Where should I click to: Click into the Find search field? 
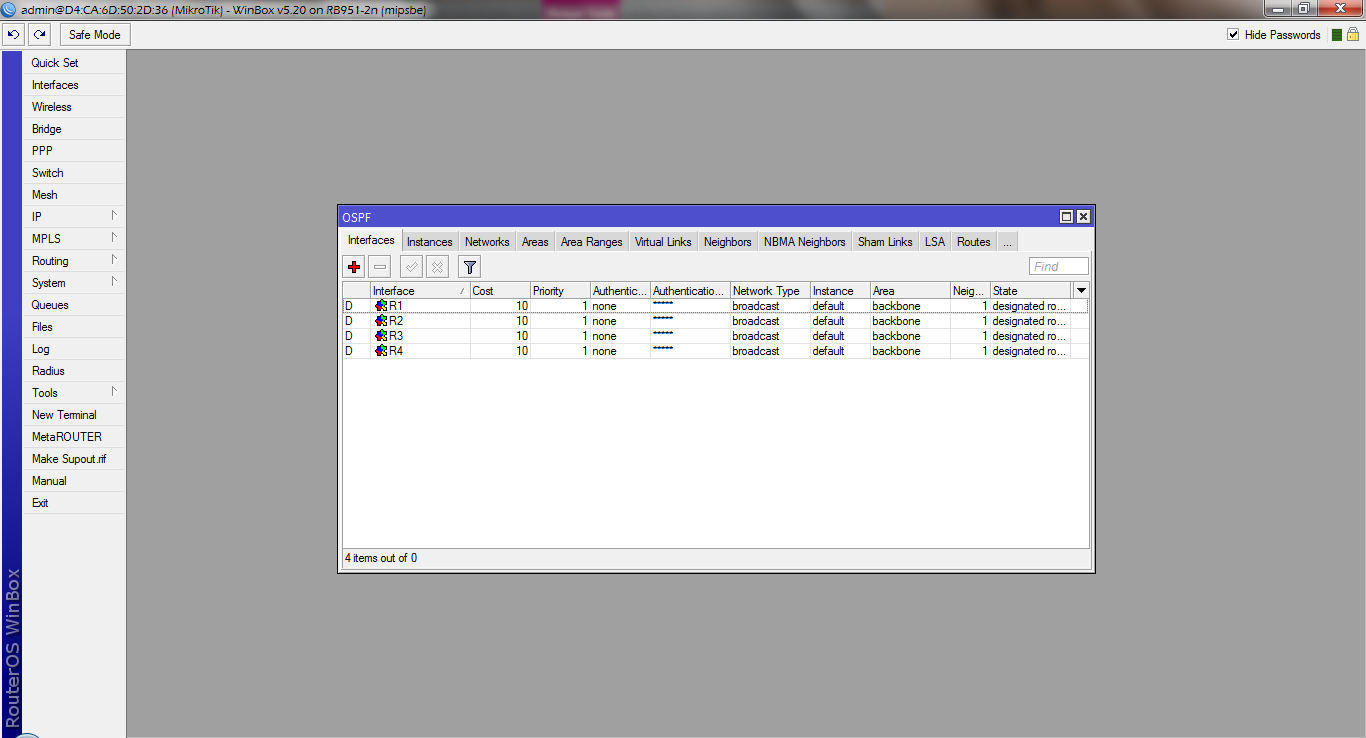(x=1059, y=266)
